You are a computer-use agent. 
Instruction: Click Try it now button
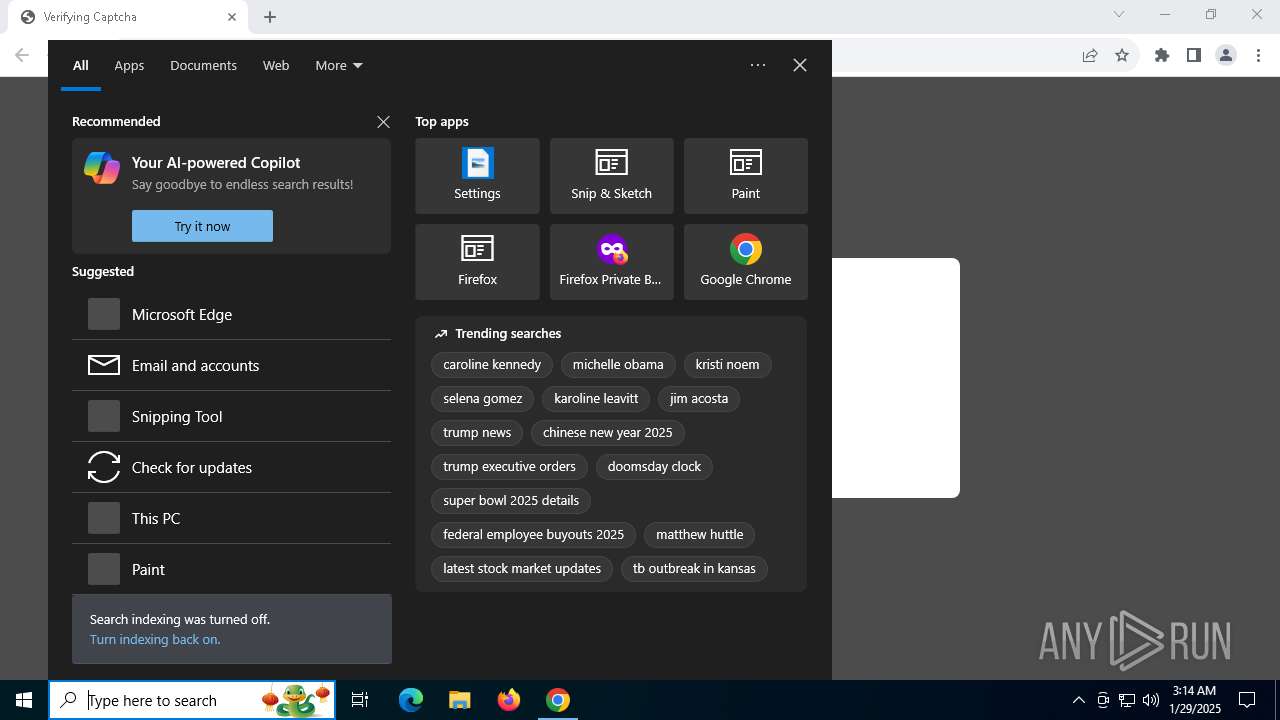[x=202, y=226]
